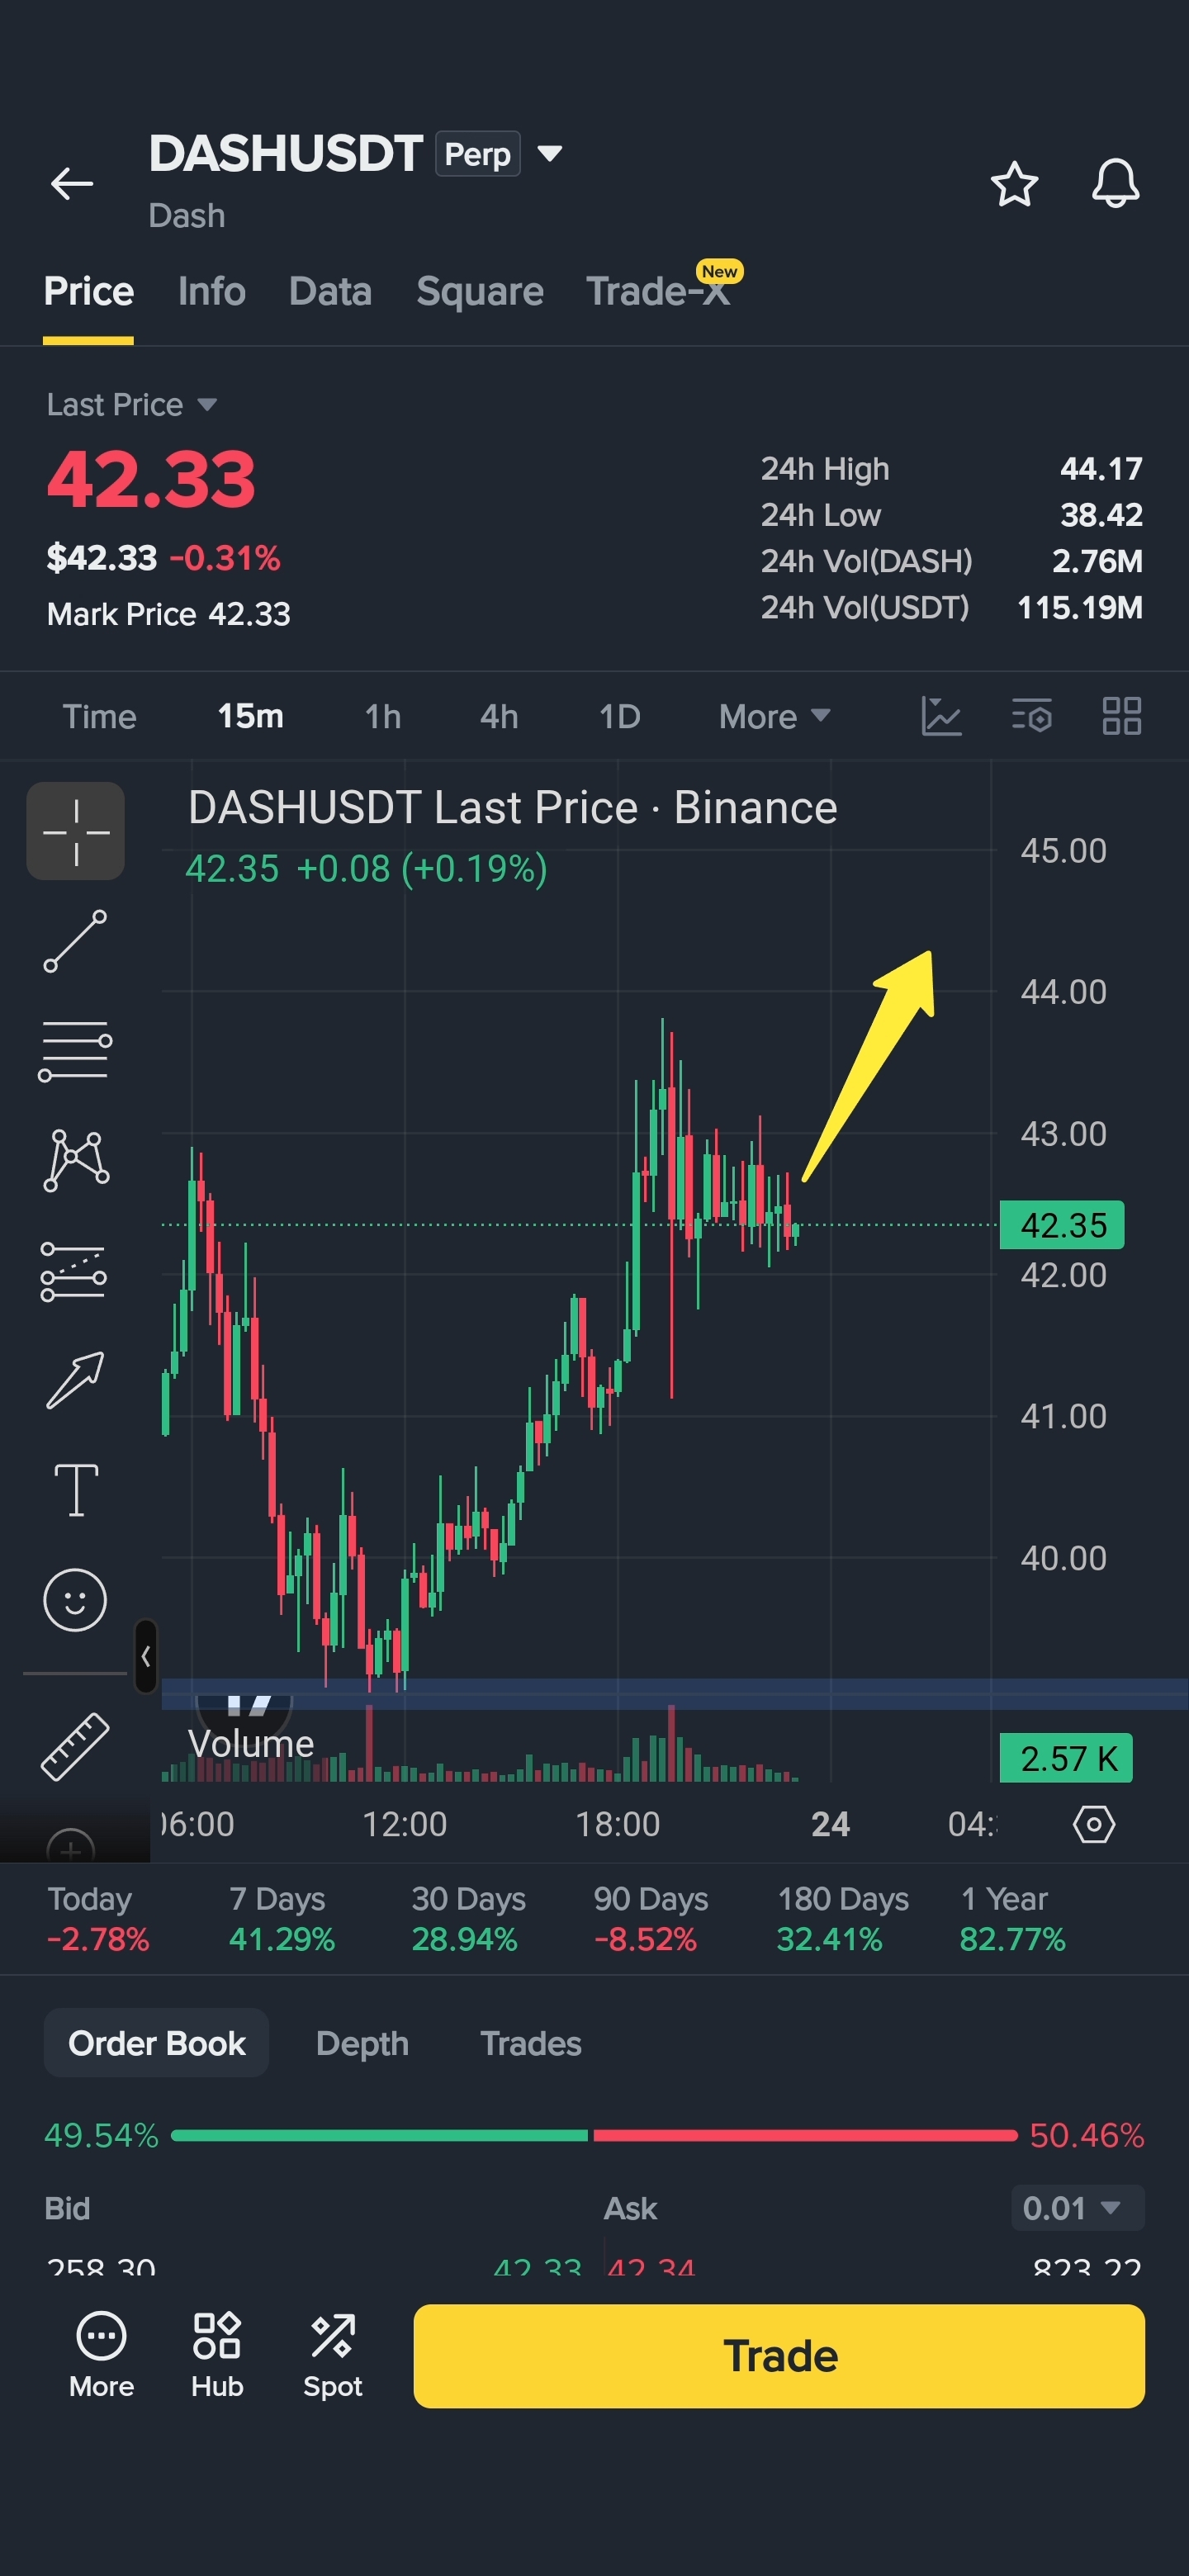
Task: Show the Depth view
Action: point(362,2043)
